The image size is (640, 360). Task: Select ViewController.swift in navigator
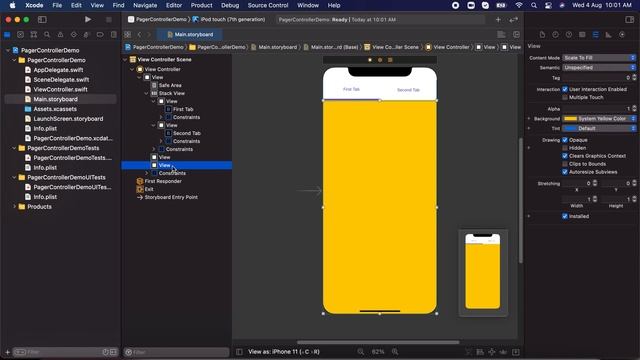point(60,89)
